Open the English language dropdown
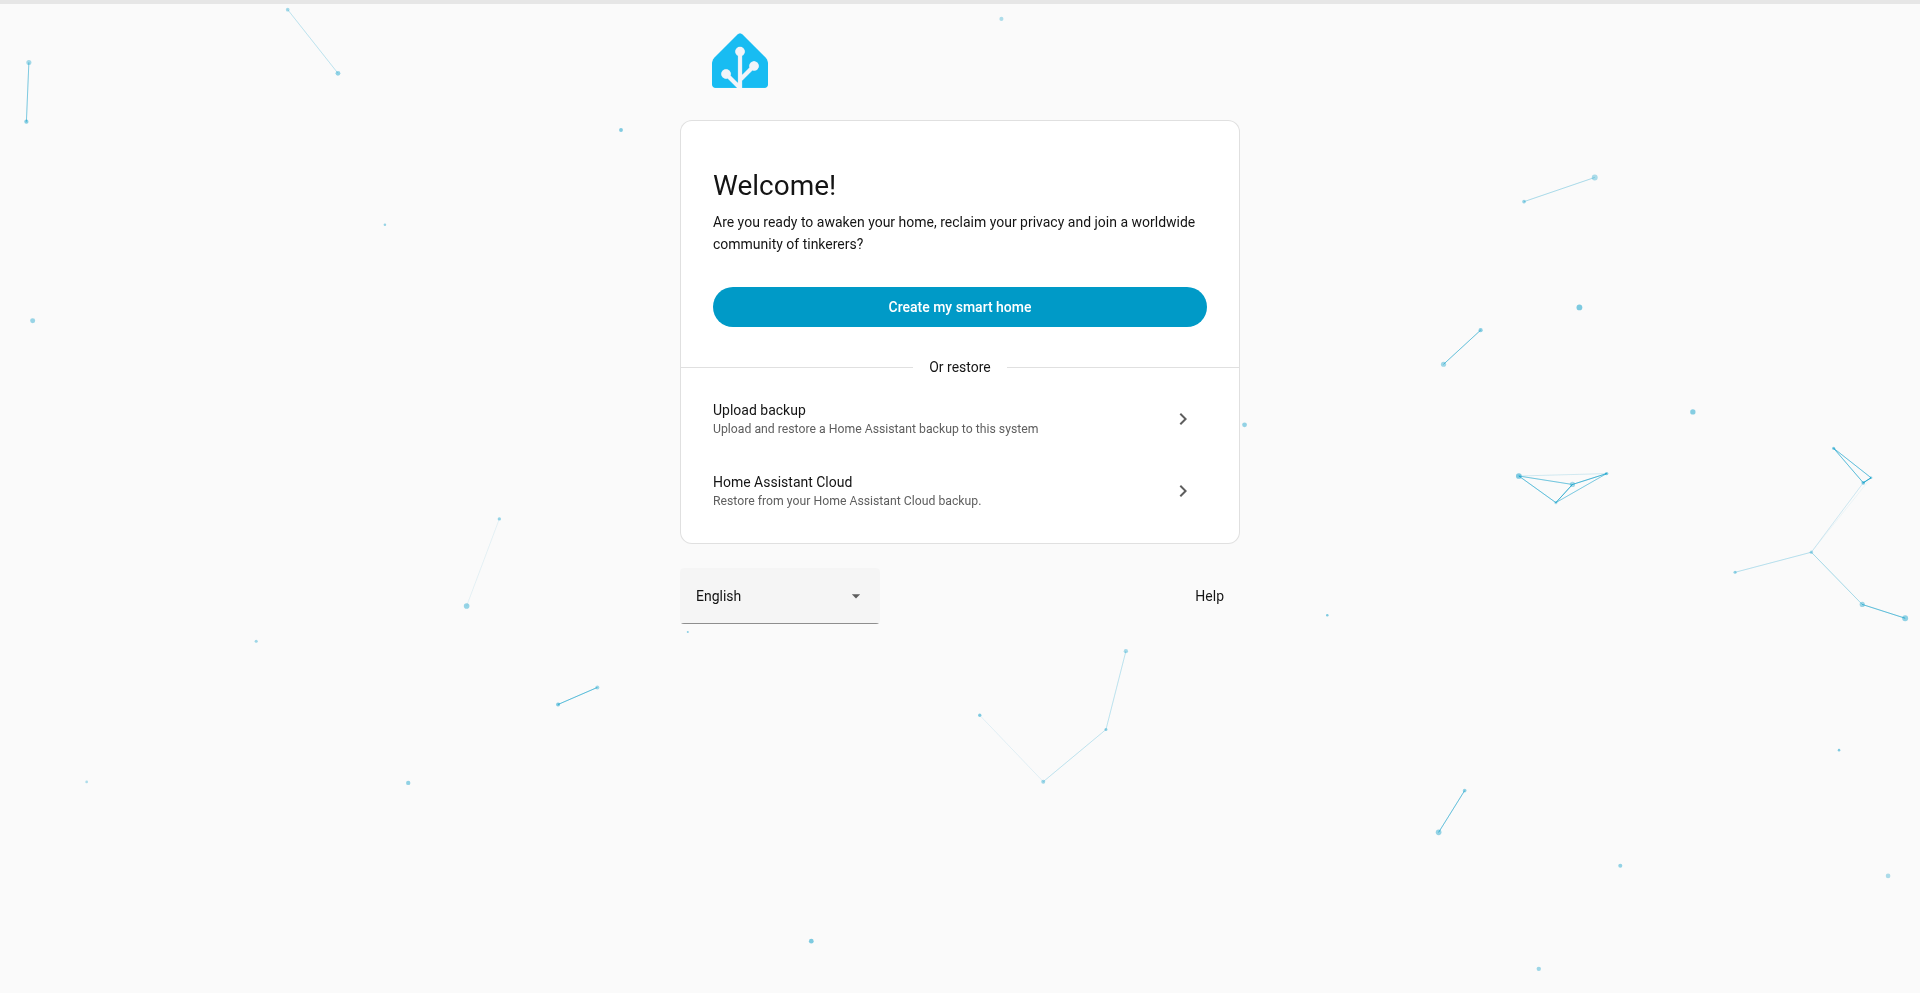1920x993 pixels. 779,596
